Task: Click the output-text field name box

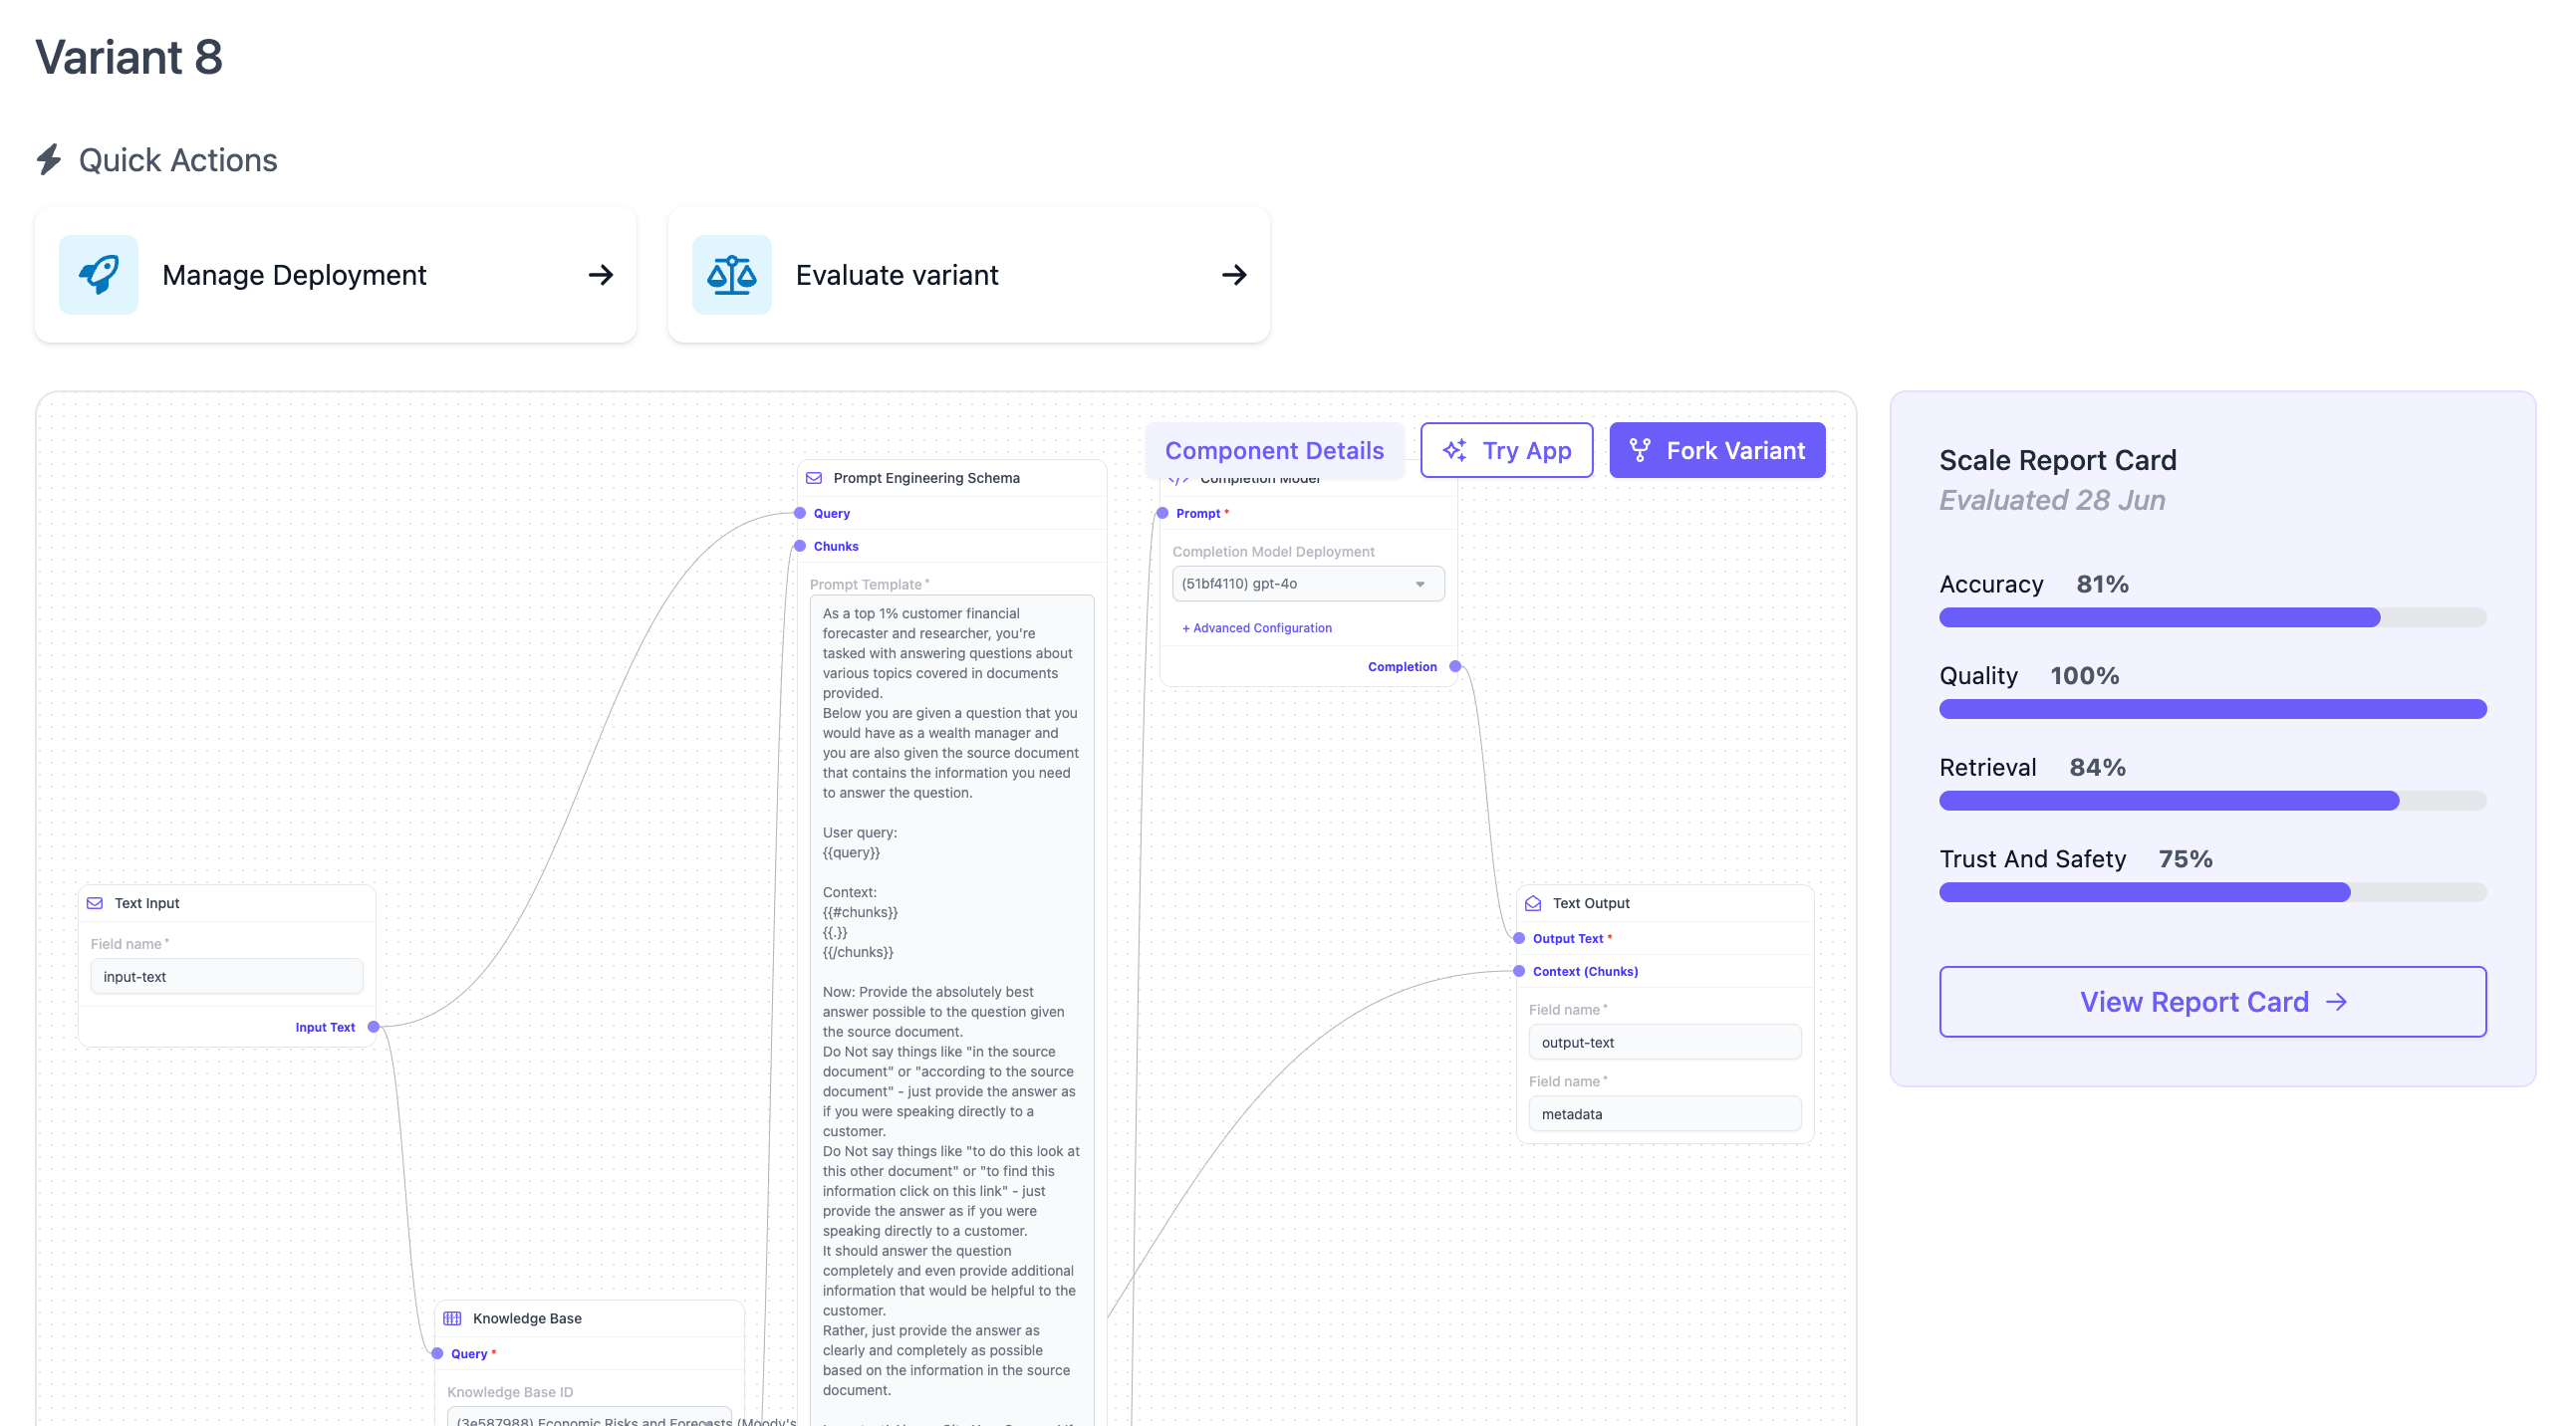Action: point(1664,1042)
